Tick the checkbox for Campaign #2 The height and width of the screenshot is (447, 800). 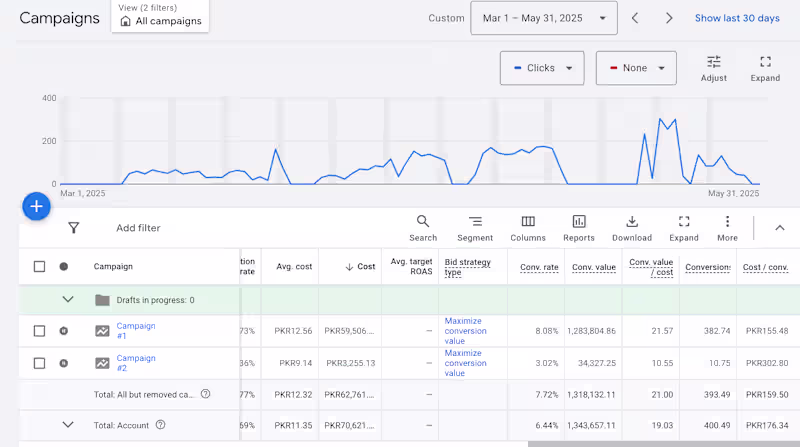(39, 363)
